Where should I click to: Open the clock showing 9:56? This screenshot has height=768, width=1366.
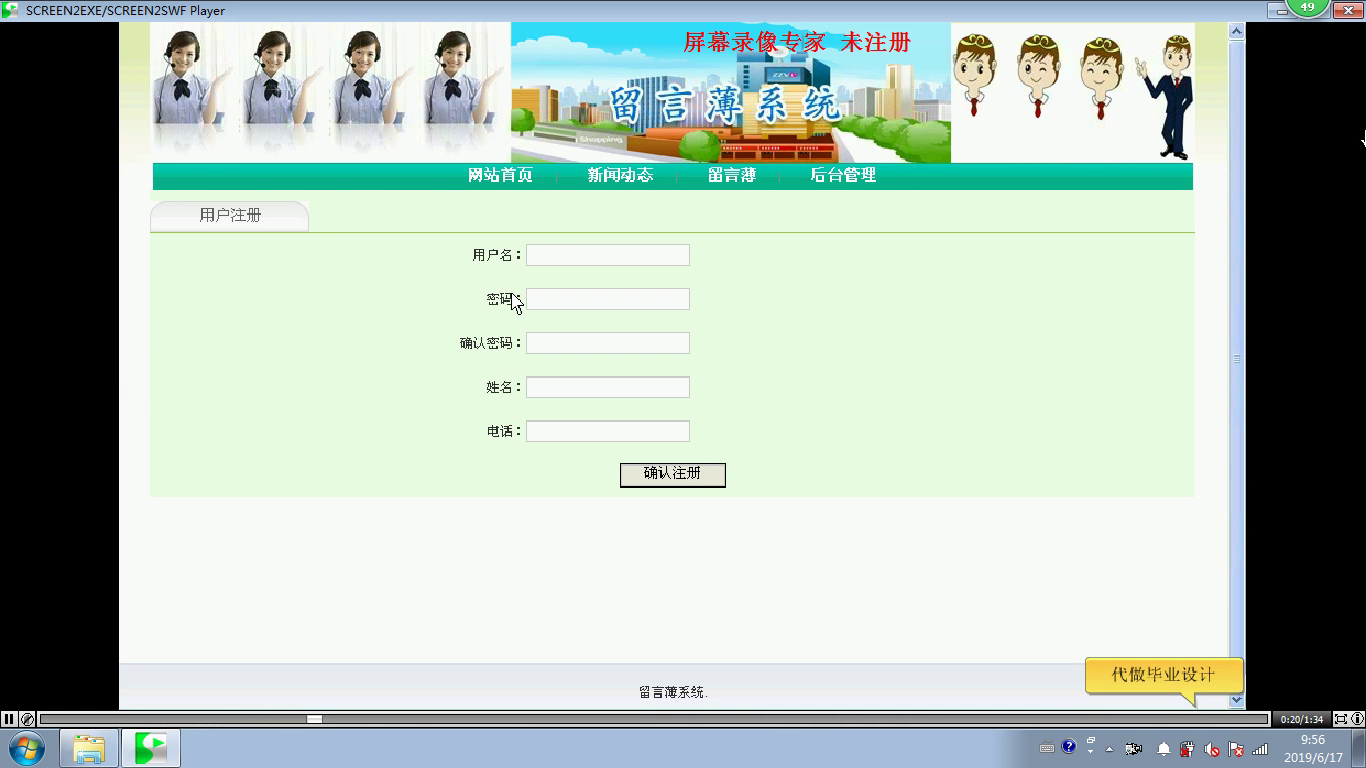click(x=1313, y=748)
